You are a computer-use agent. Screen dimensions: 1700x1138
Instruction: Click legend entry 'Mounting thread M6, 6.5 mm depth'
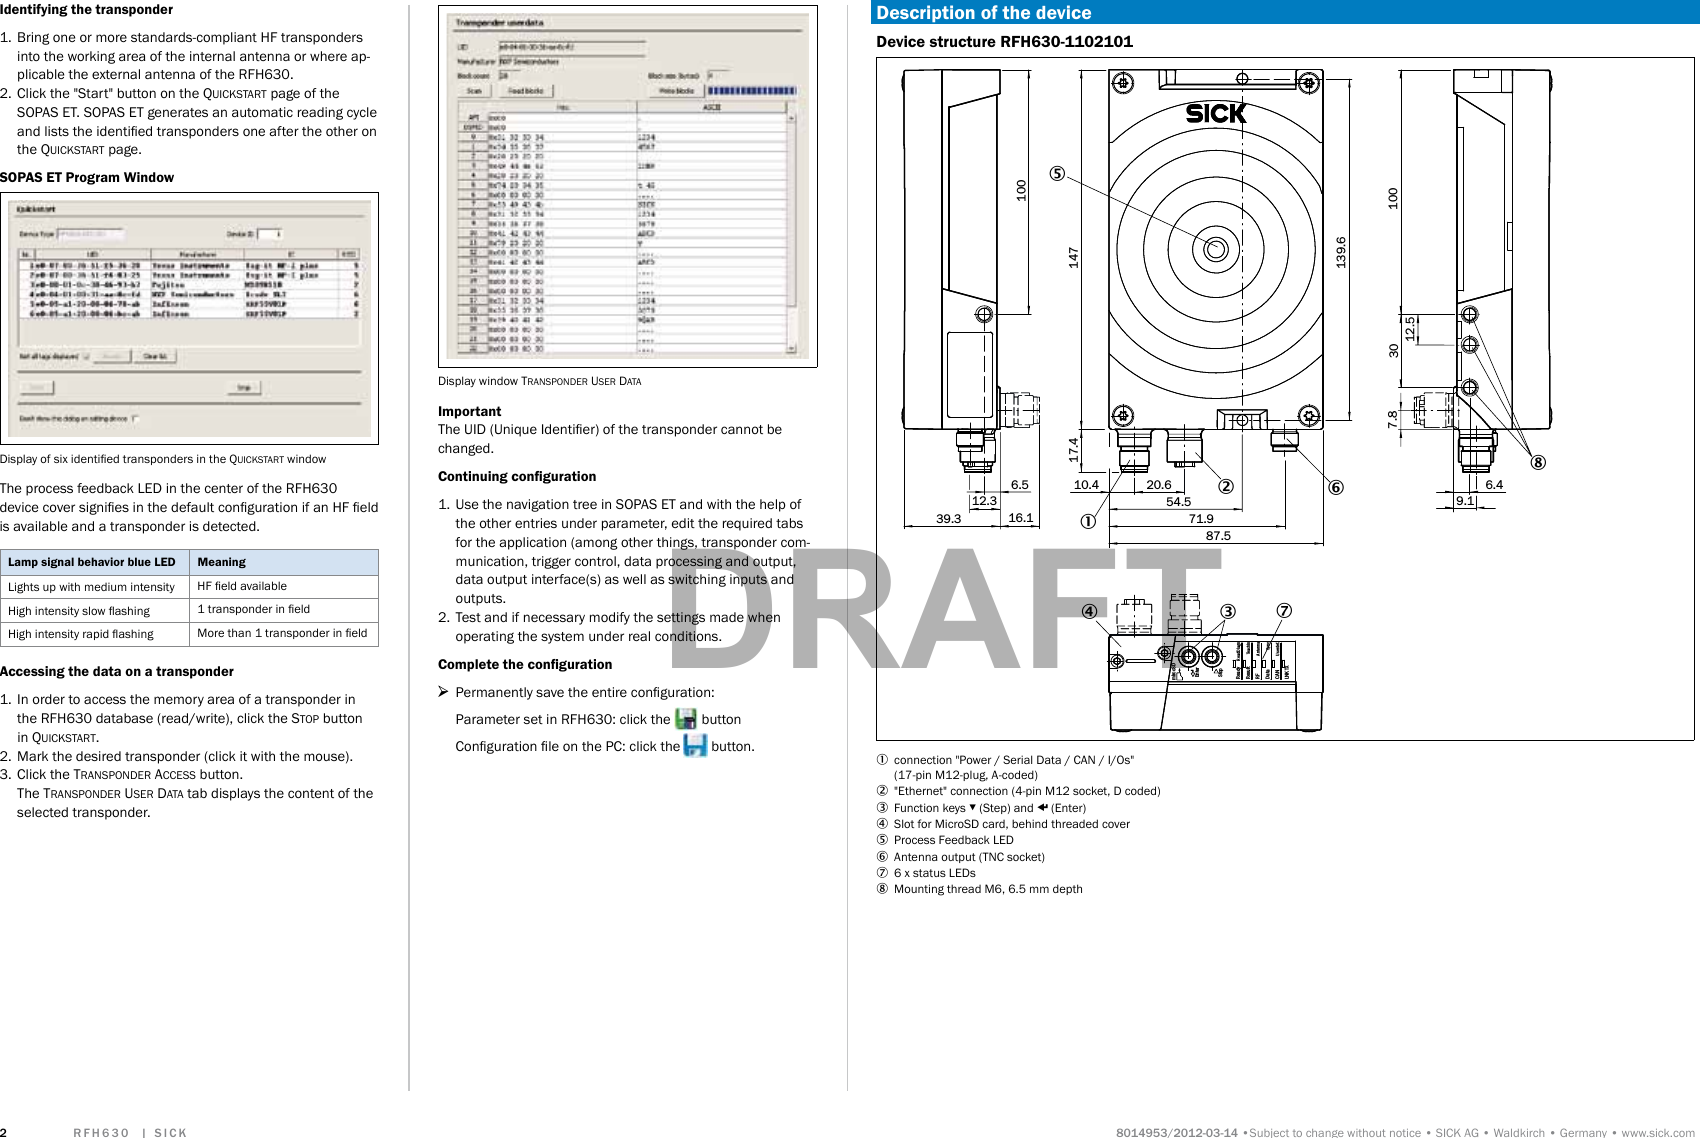coord(988,889)
